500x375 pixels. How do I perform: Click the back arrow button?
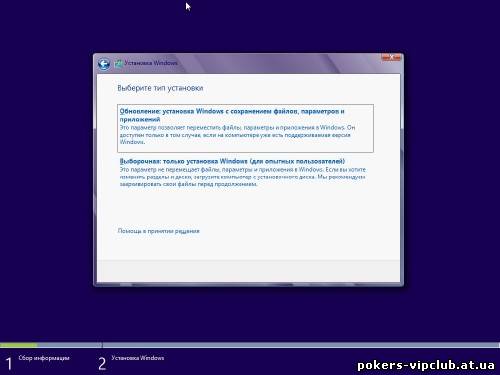pyautogui.click(x=104, y=64)
